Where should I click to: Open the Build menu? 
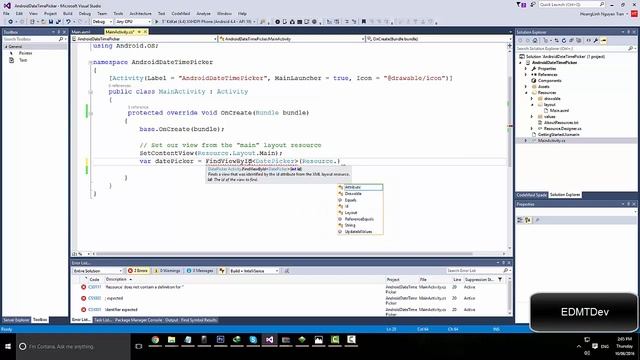click(67, 13)
